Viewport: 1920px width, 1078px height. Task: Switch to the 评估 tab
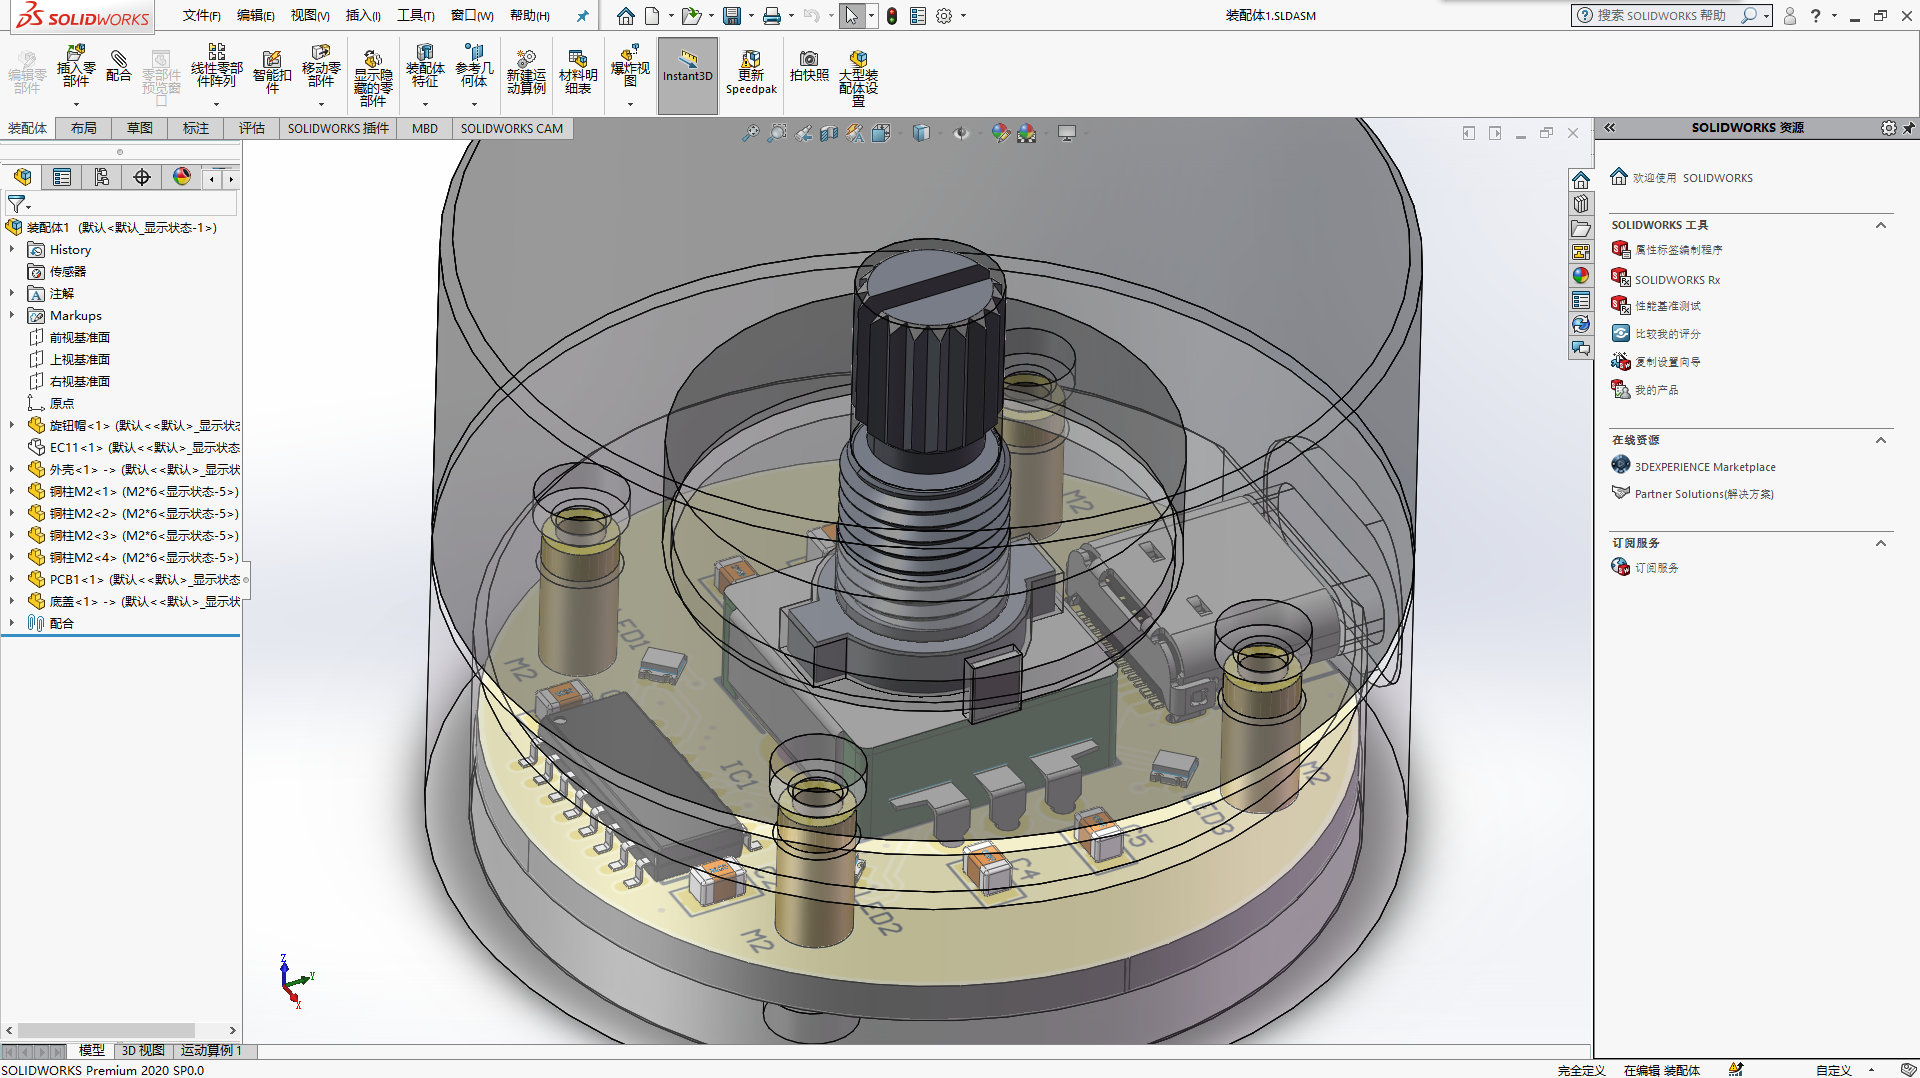(x=252, y=128)
